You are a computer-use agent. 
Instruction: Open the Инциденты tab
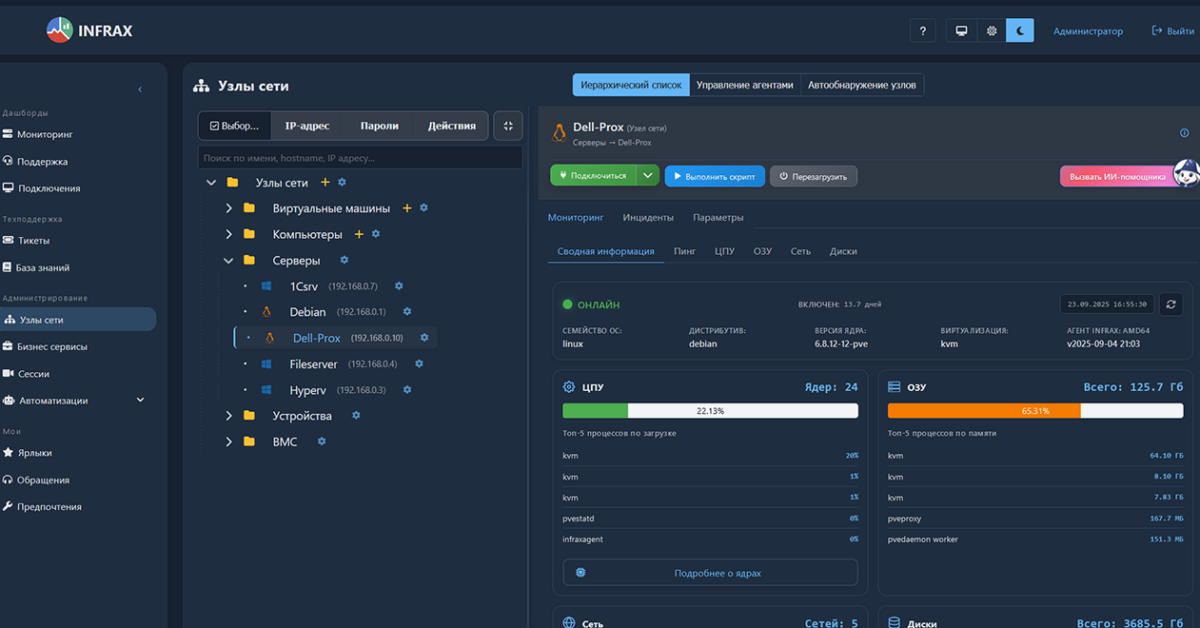pos(648,217)
